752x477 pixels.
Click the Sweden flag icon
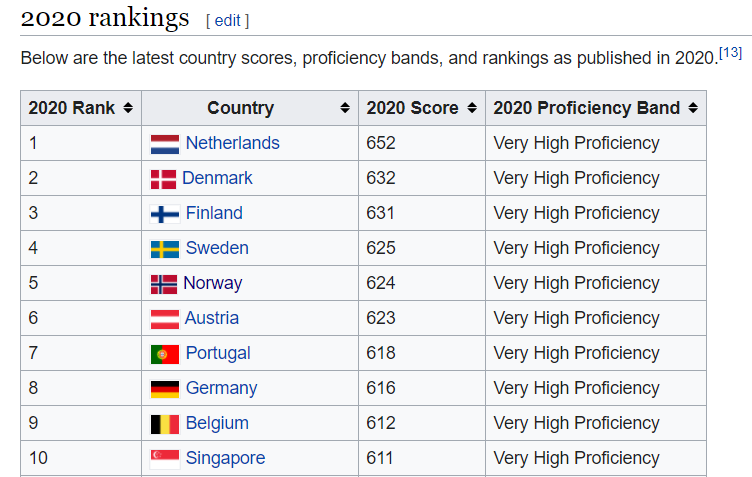pos(164,249)
